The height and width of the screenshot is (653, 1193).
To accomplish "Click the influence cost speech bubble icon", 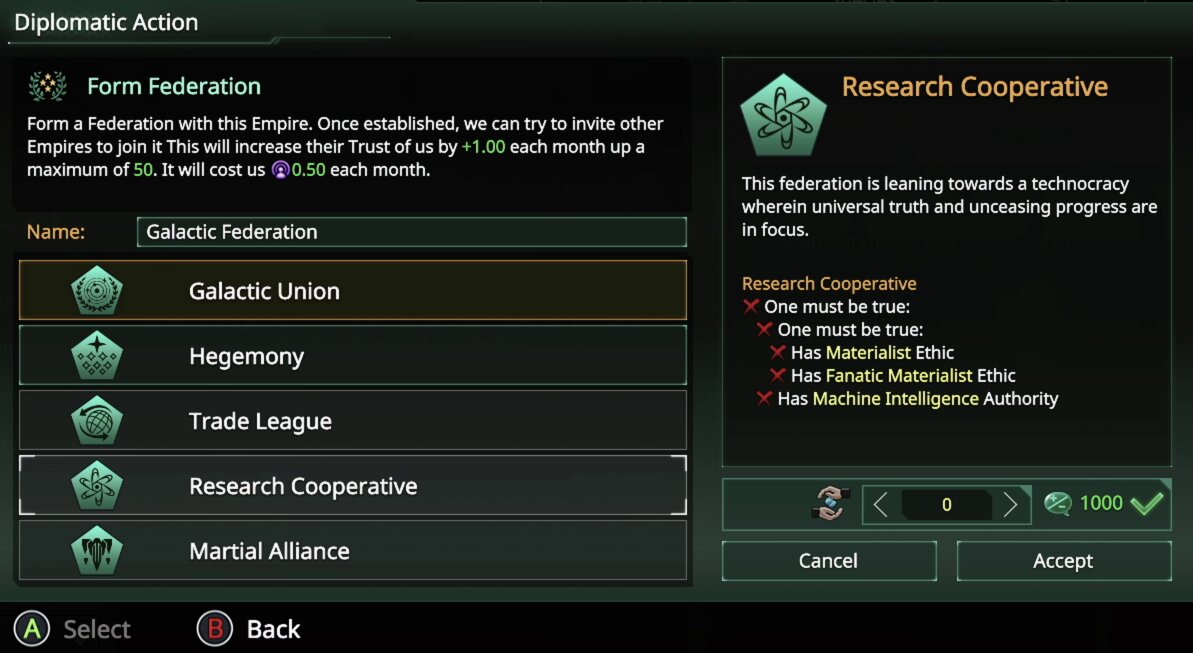I will (1058, 503).
